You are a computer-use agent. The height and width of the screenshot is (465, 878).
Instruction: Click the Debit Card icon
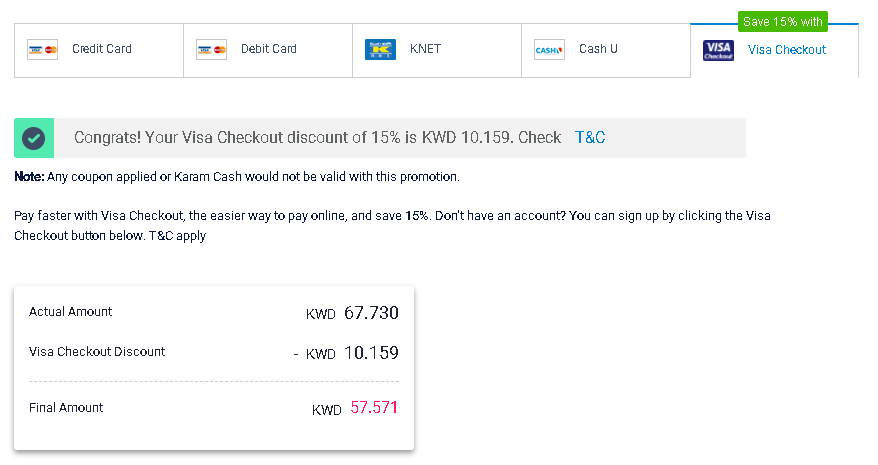[212, 50]
